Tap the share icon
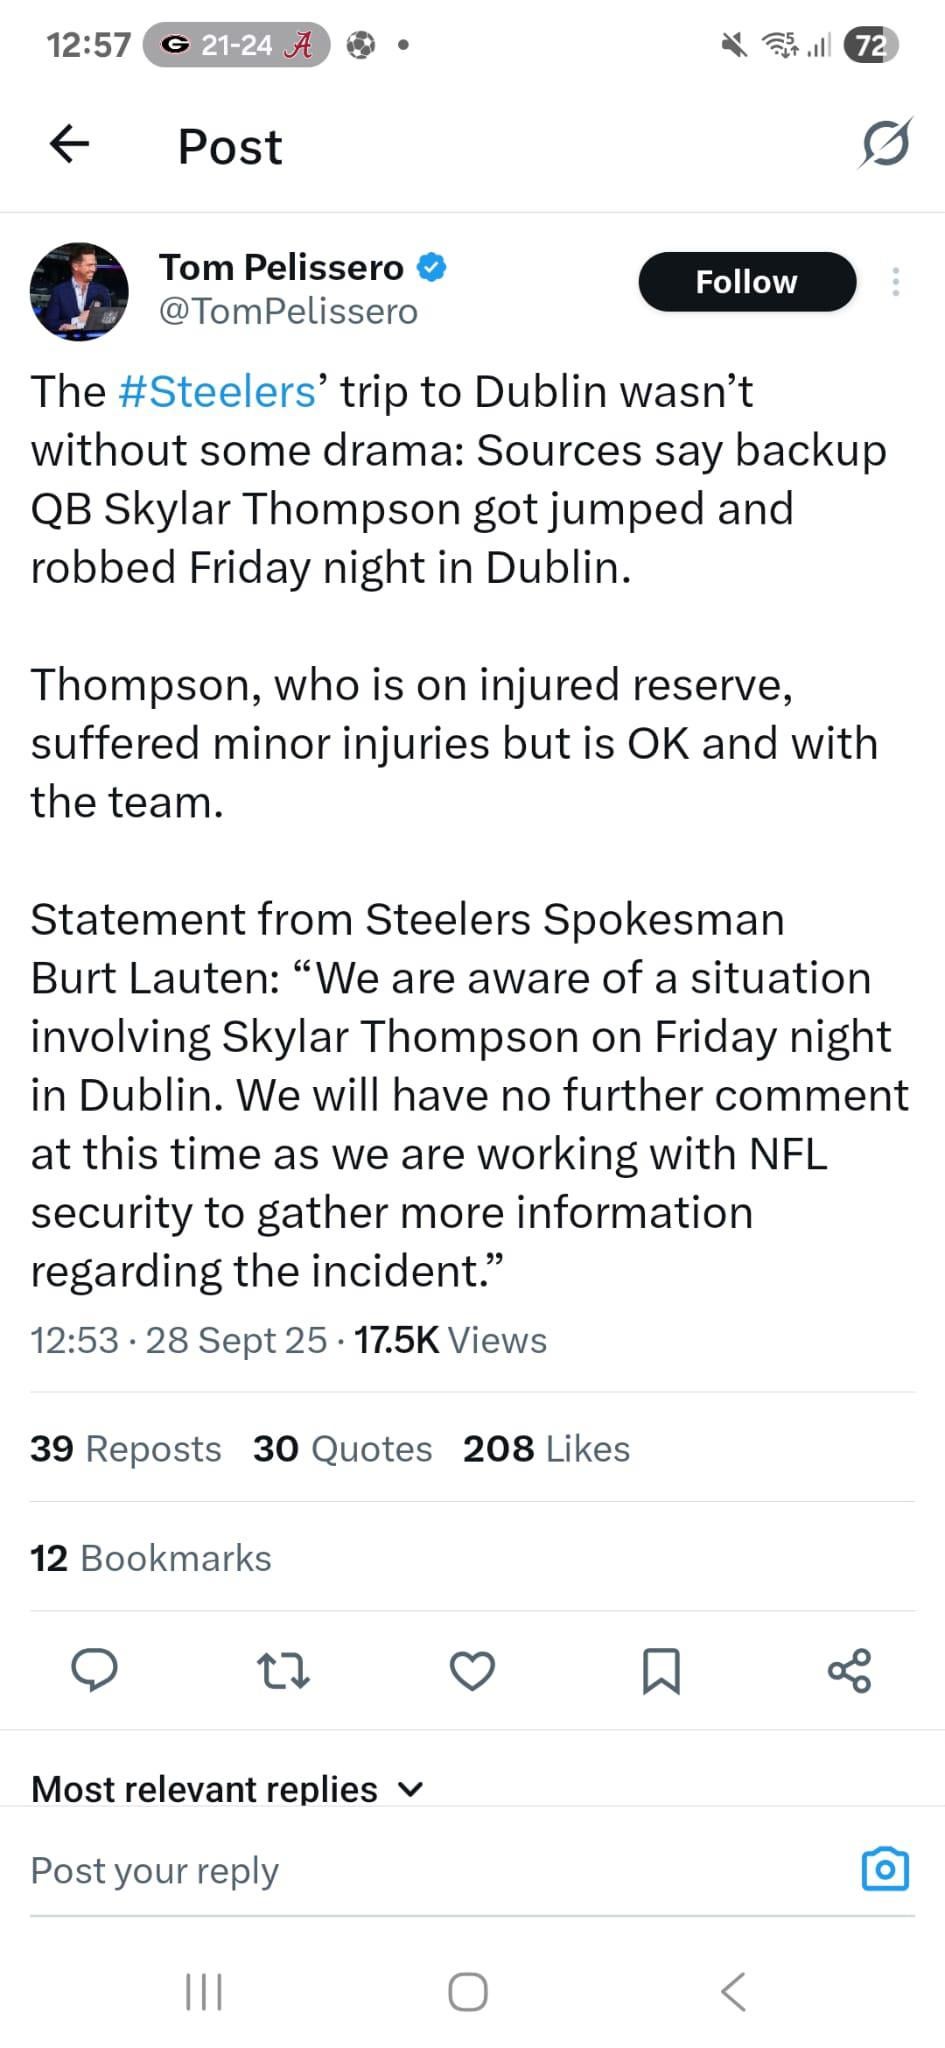This screenshot has height=2048, width=945. pyautogui.click(x=849, y=1671)
